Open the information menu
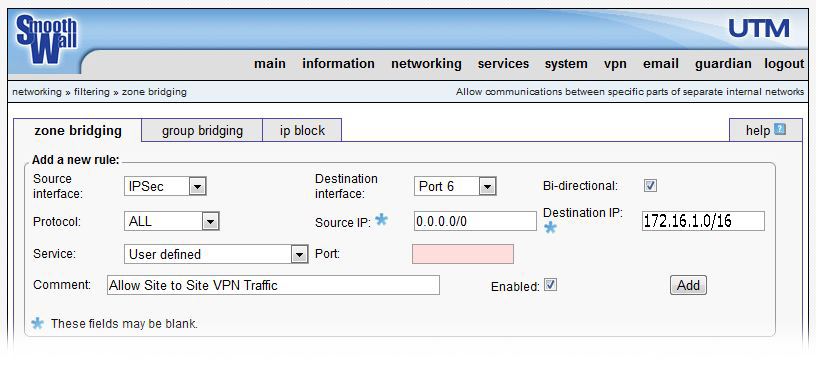Image resolution: width=816 pixels, height=372 pixels. [x=338, y=64]
